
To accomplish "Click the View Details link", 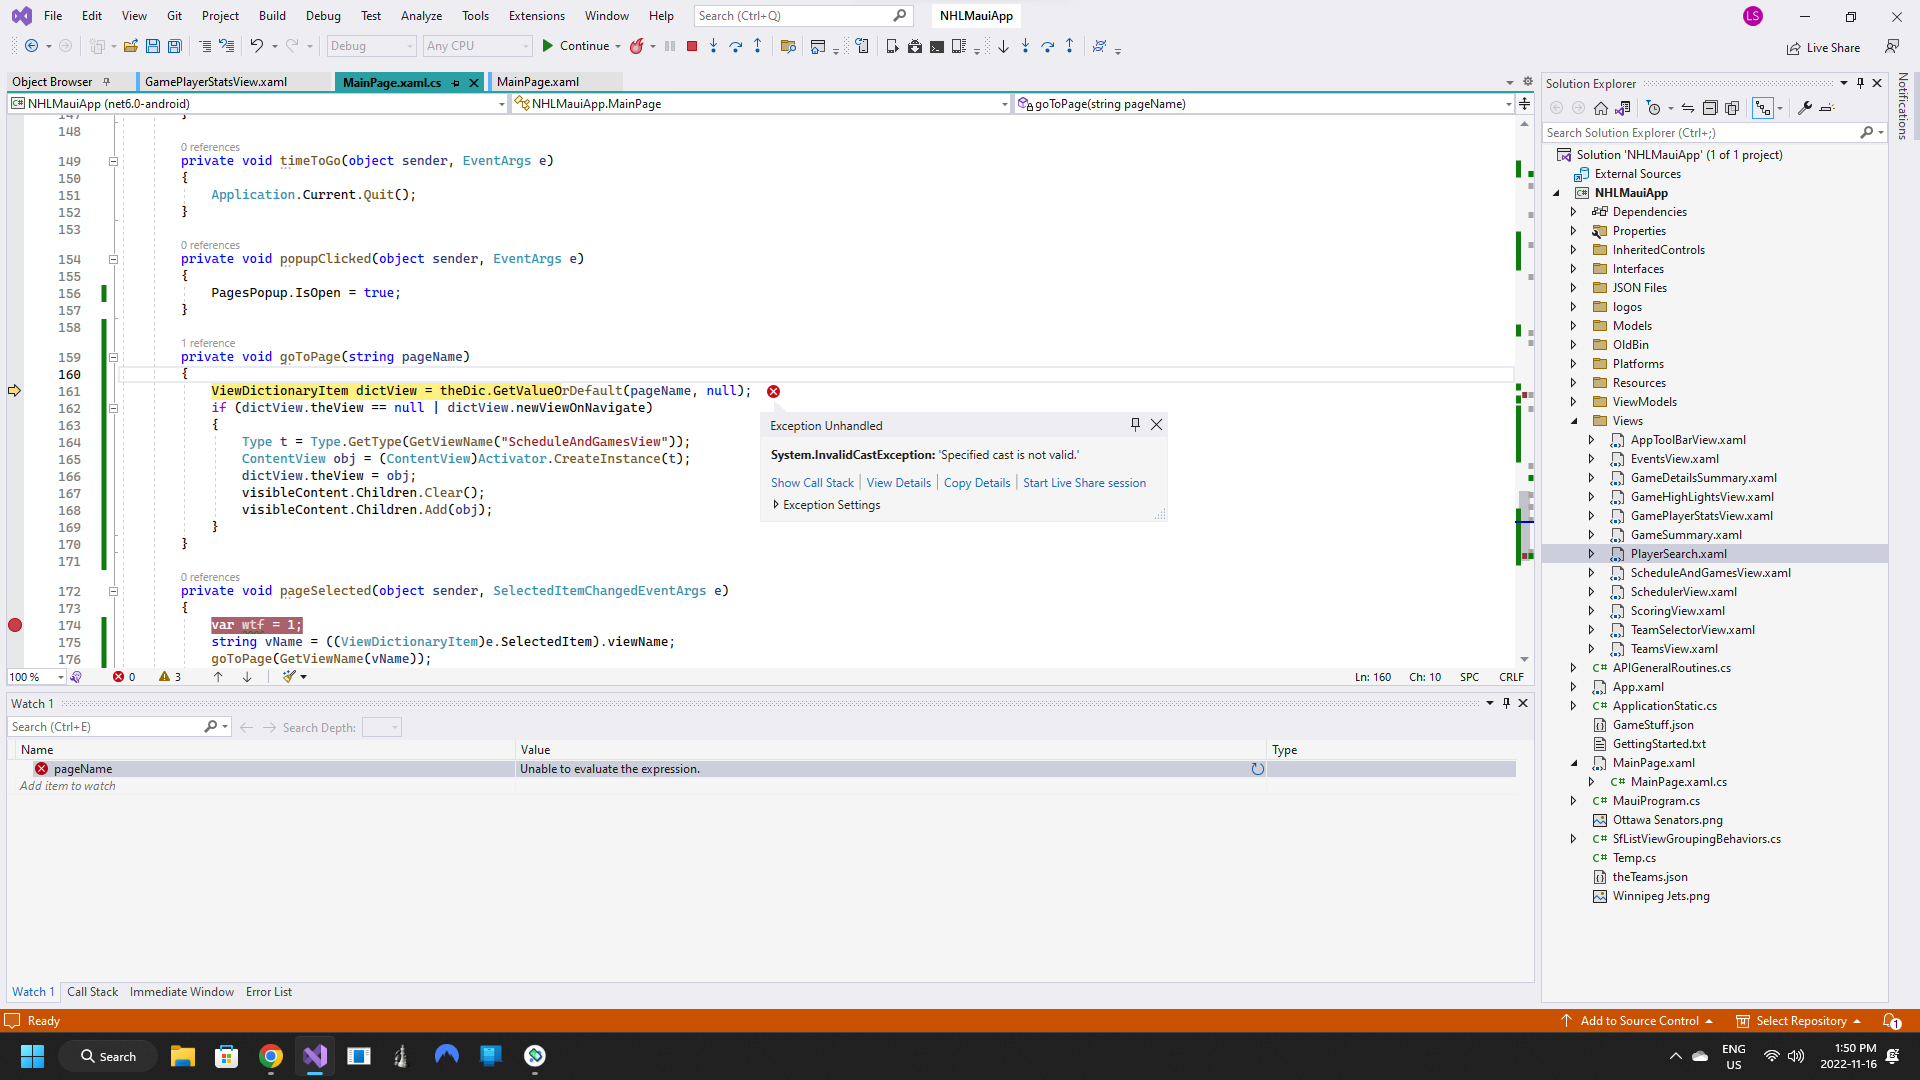I will coord(898,483).
